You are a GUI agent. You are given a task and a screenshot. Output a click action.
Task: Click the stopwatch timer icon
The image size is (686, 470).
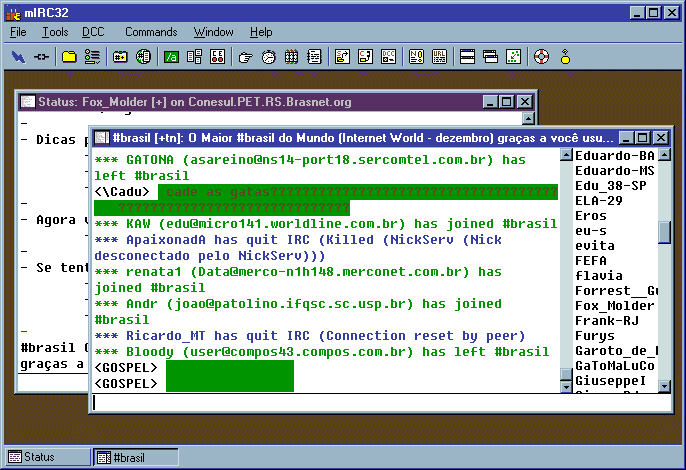coord(269,57)
